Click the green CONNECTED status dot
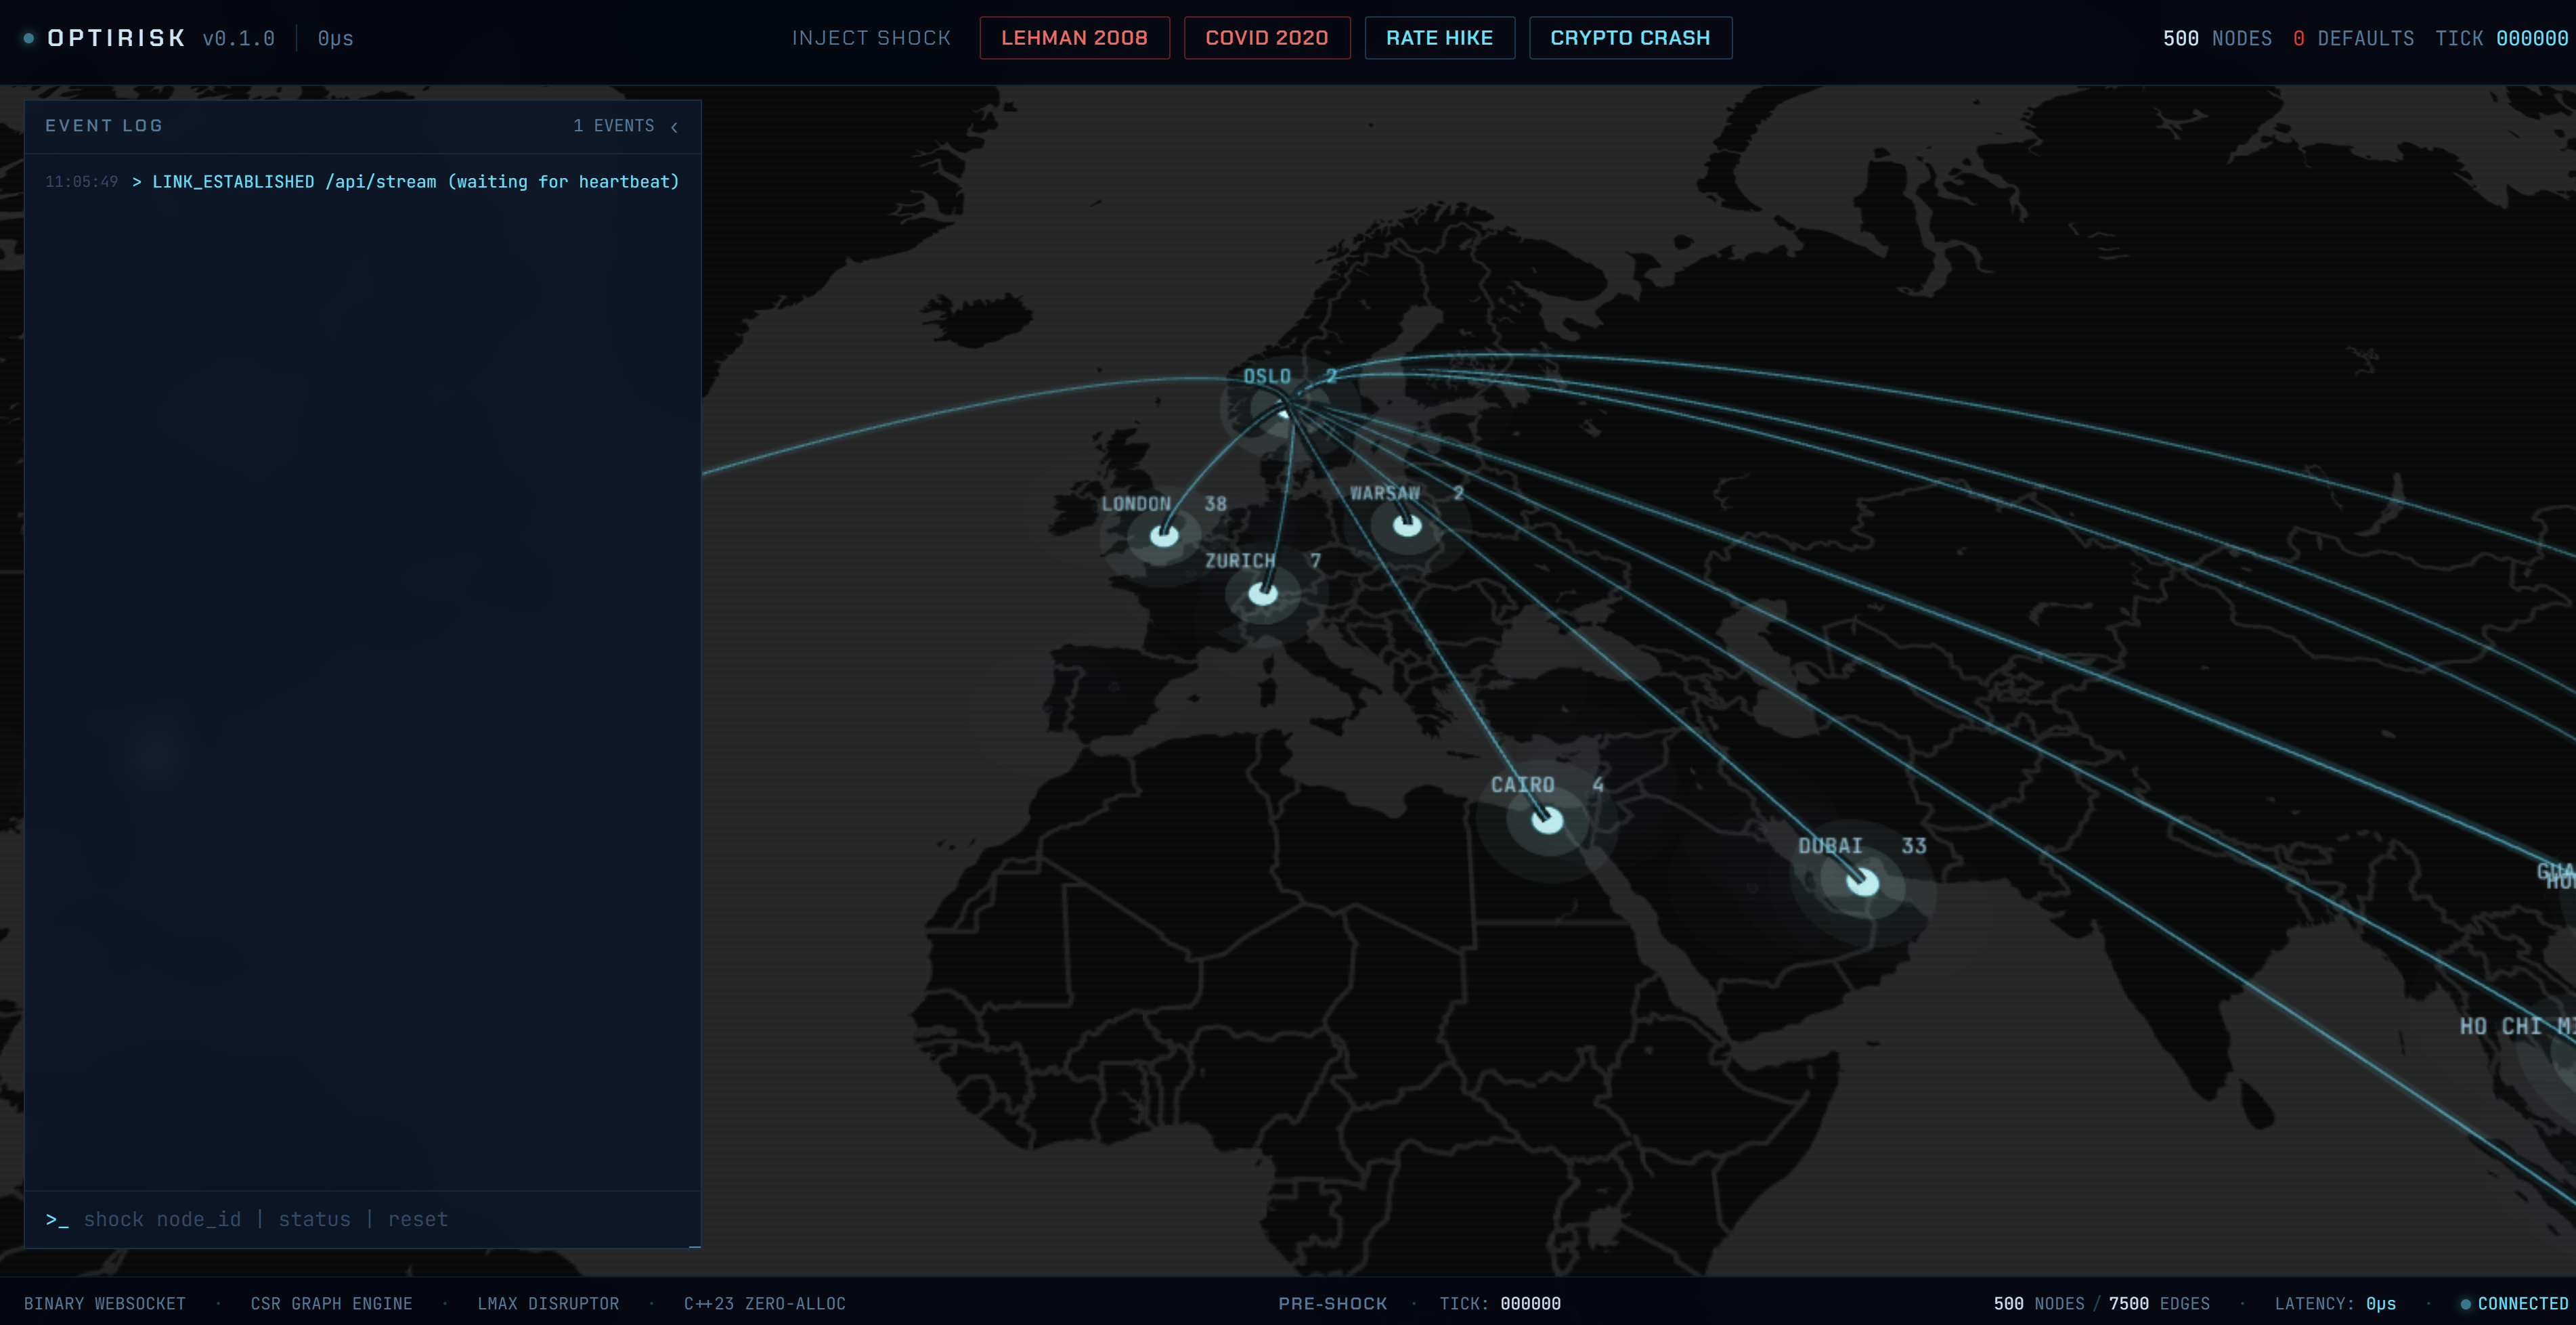This screenshot has height=1325, width=2576. tap(2465, 1304)
